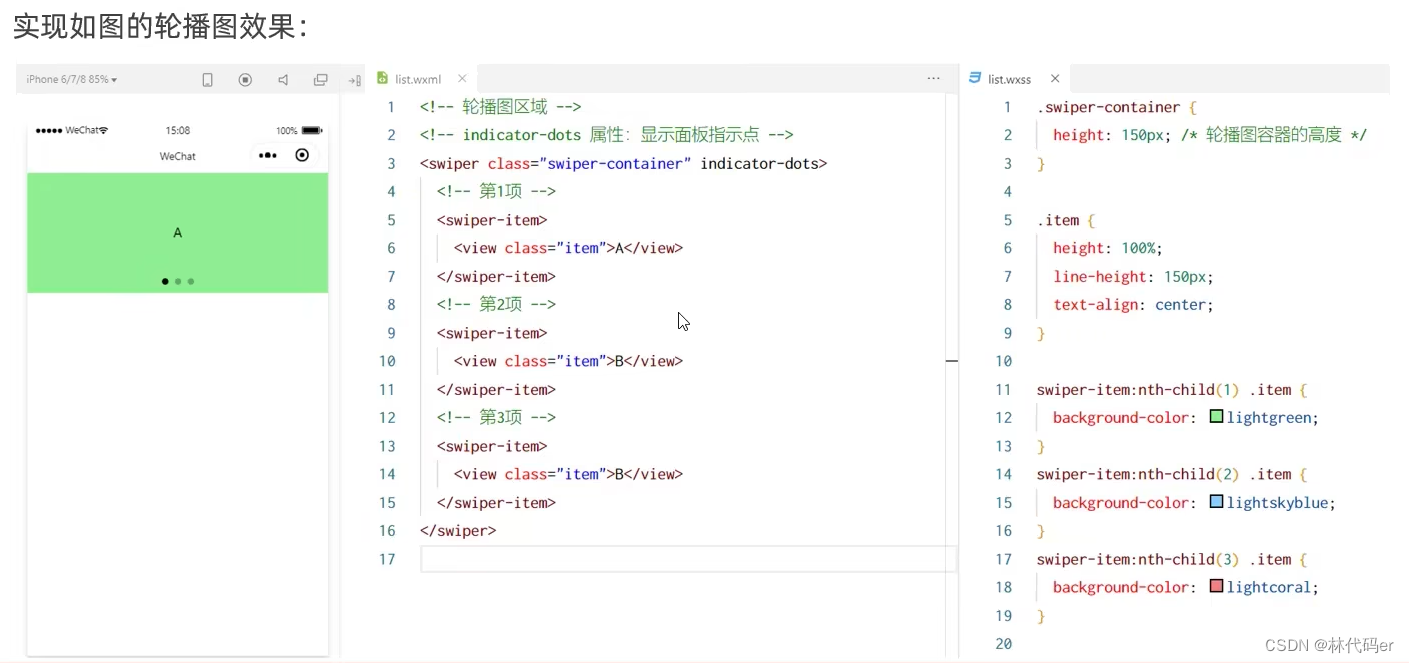Click the "swiper-container" class value in wxml
1409x663 pixels.
(x=616, y=163)
